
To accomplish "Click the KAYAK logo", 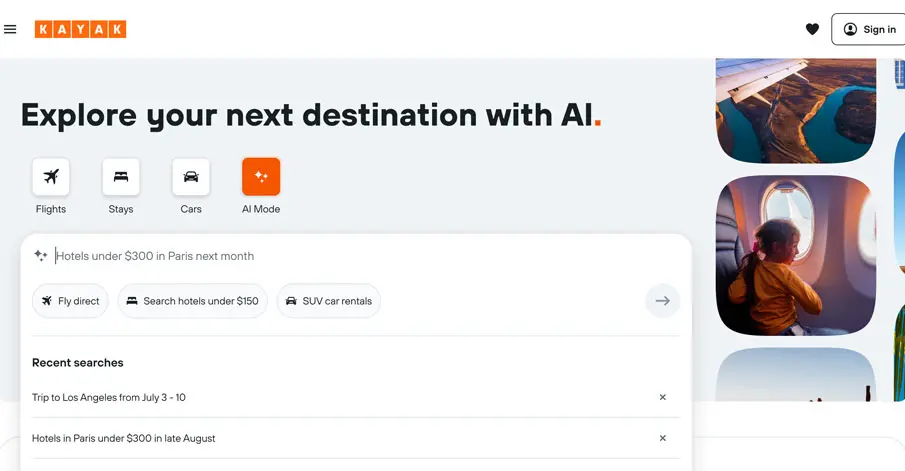I will (x=80, y=29).
